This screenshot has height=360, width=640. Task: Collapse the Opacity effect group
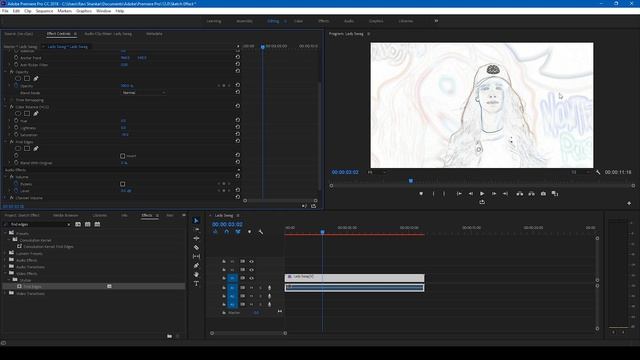(x=6, y=72)
